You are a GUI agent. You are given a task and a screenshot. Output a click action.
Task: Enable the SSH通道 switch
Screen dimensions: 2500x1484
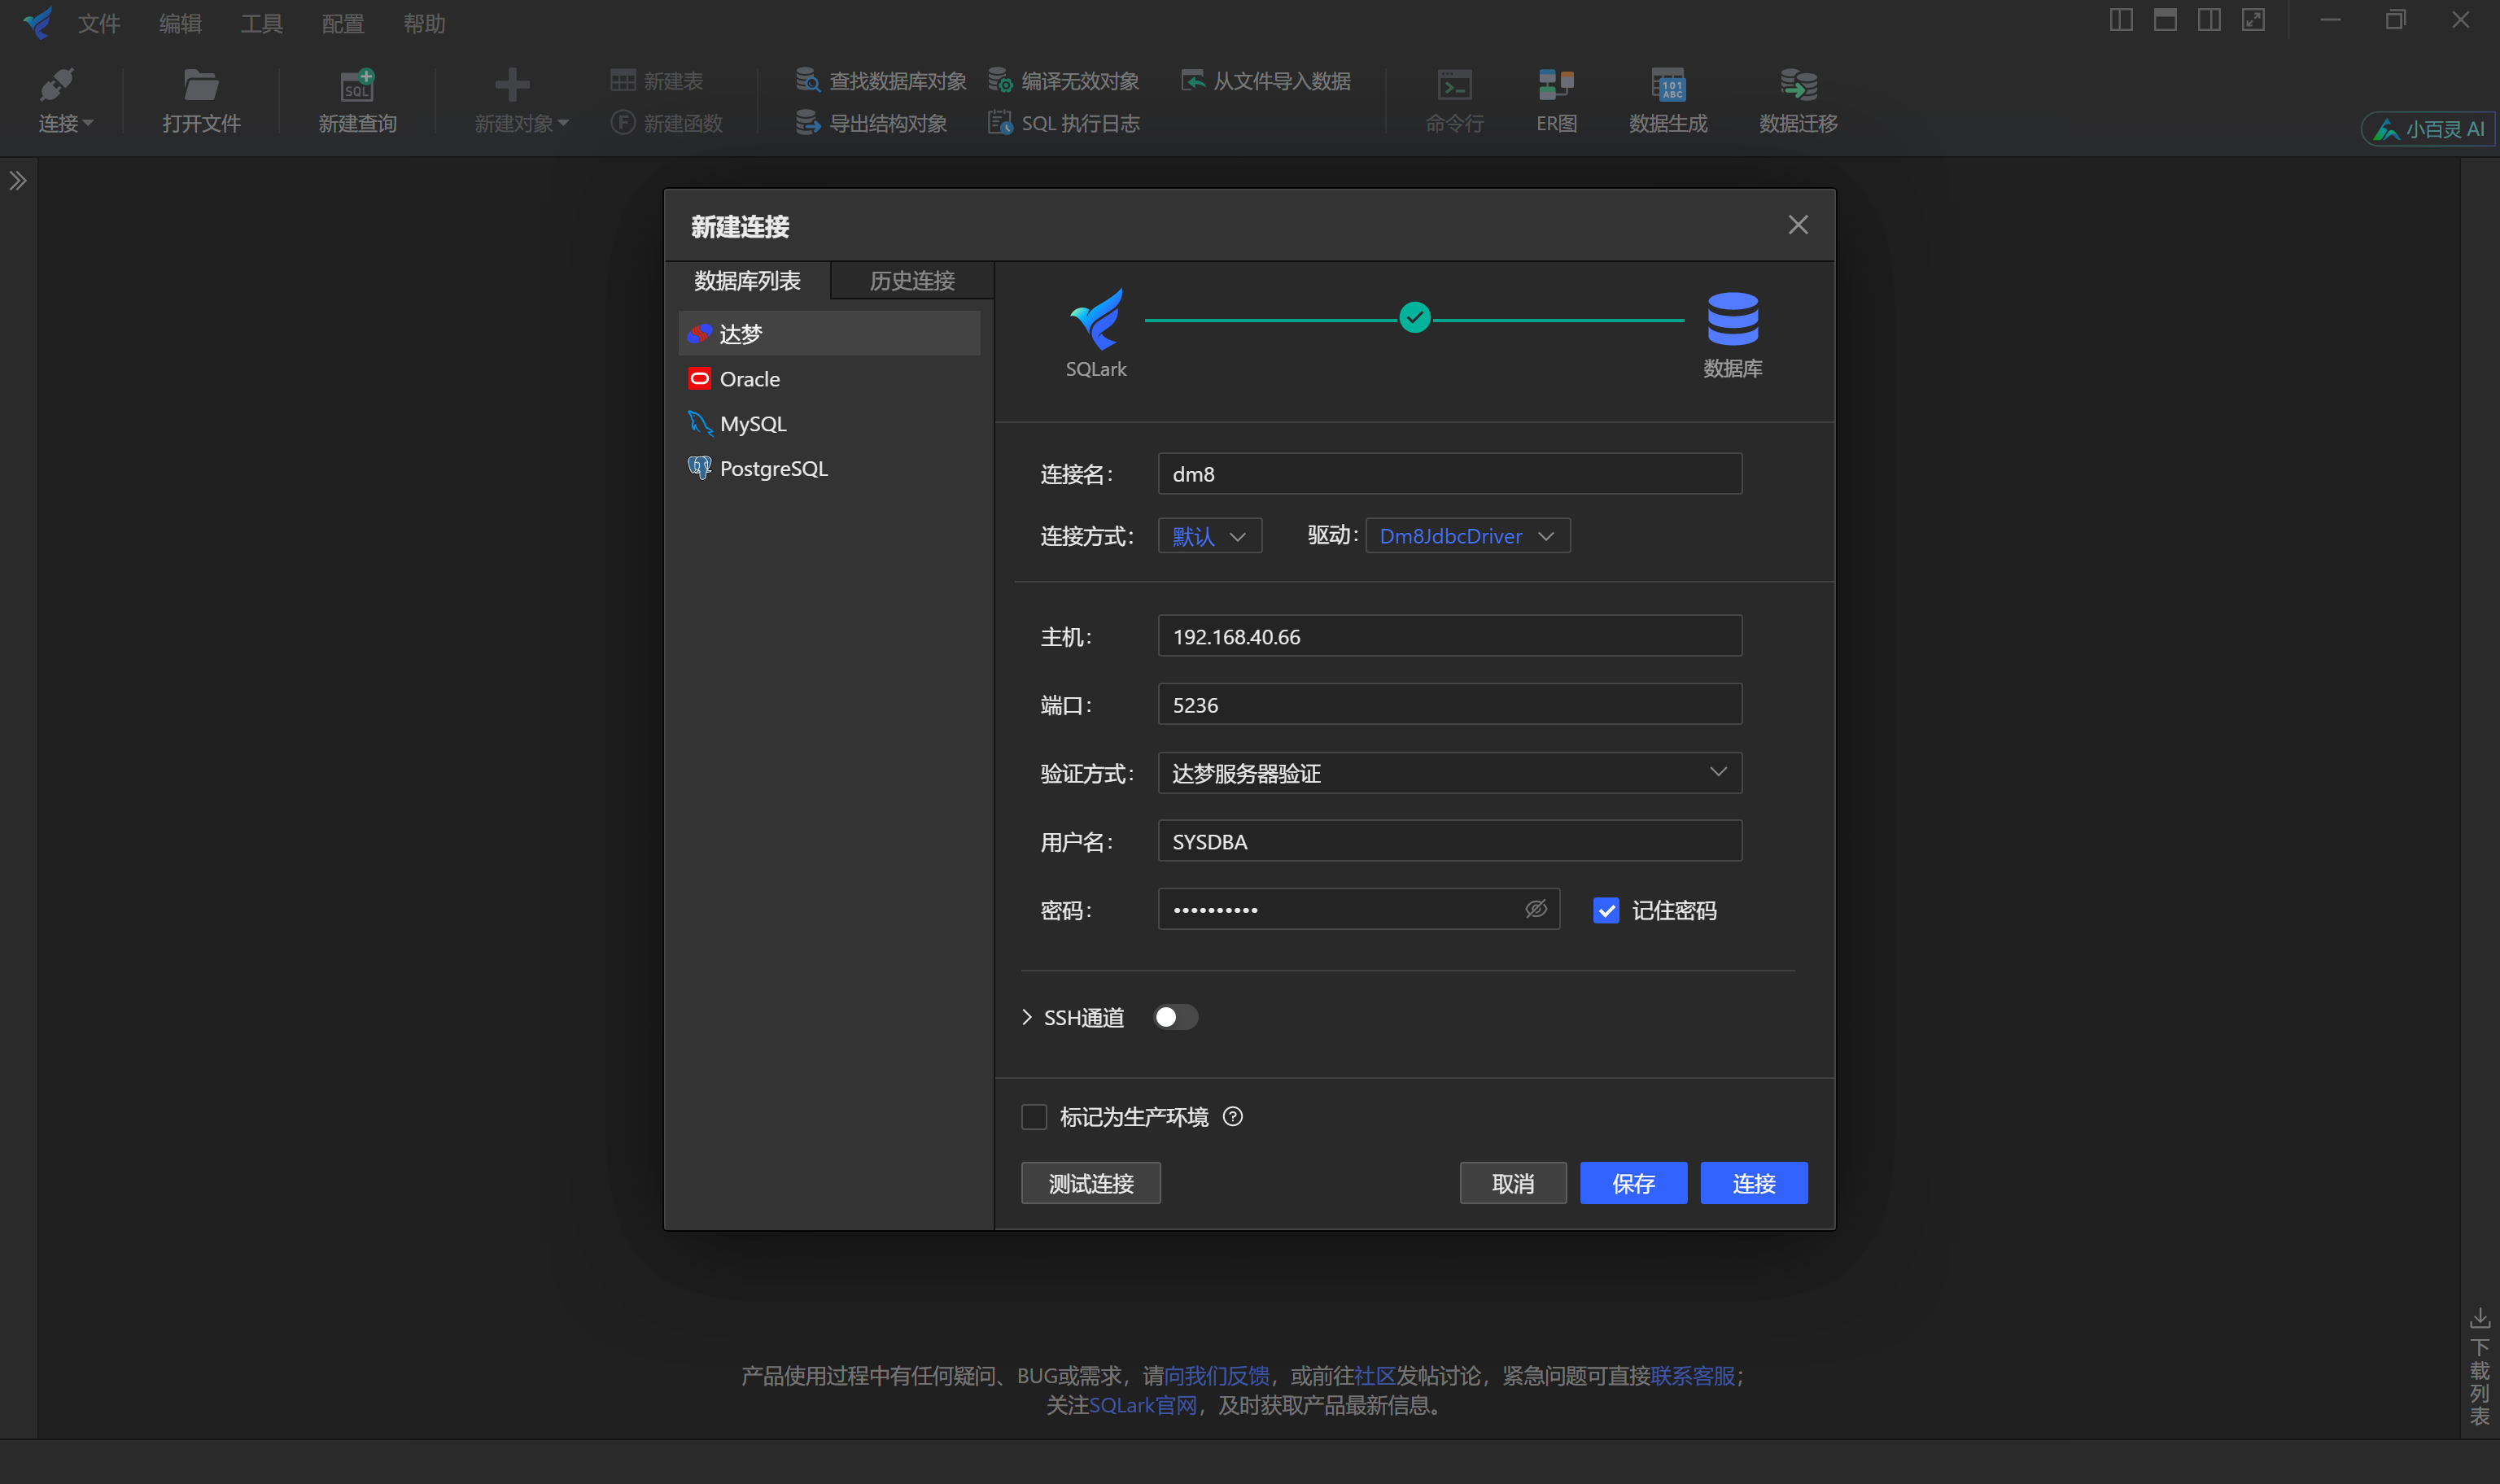click(1176, 1016)
